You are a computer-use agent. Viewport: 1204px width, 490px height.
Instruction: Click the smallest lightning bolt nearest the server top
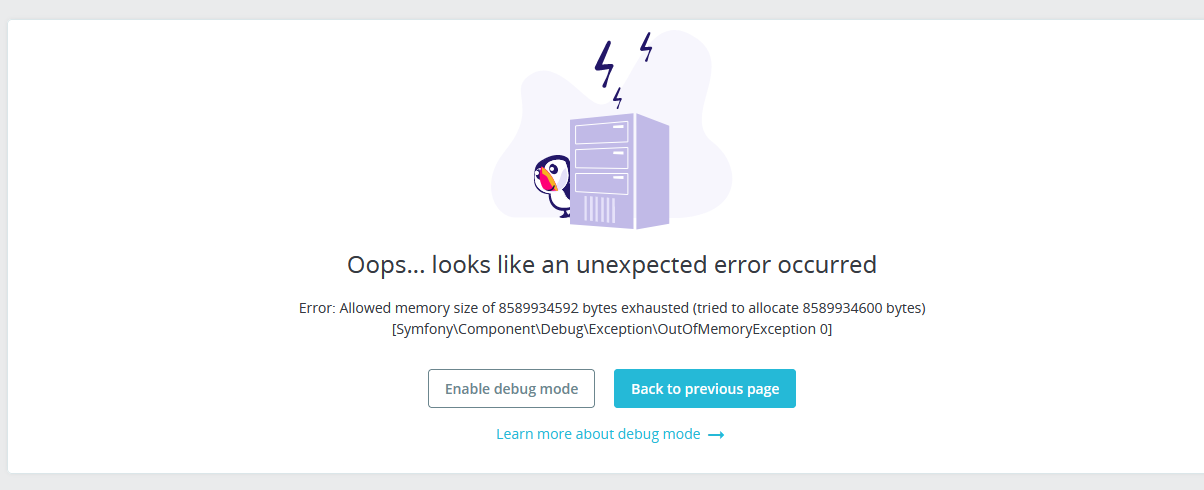tap(618, 97)
